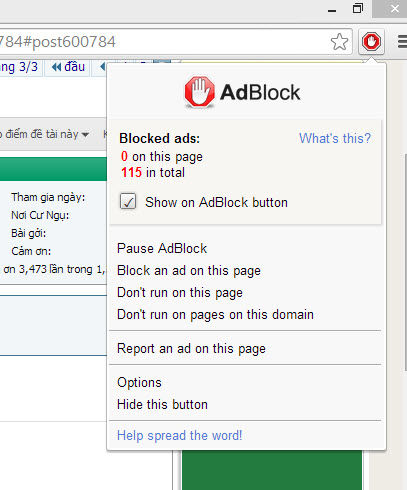This screenshot has height=490, width=407.
Task: Close the browser window
Action: 395,9
